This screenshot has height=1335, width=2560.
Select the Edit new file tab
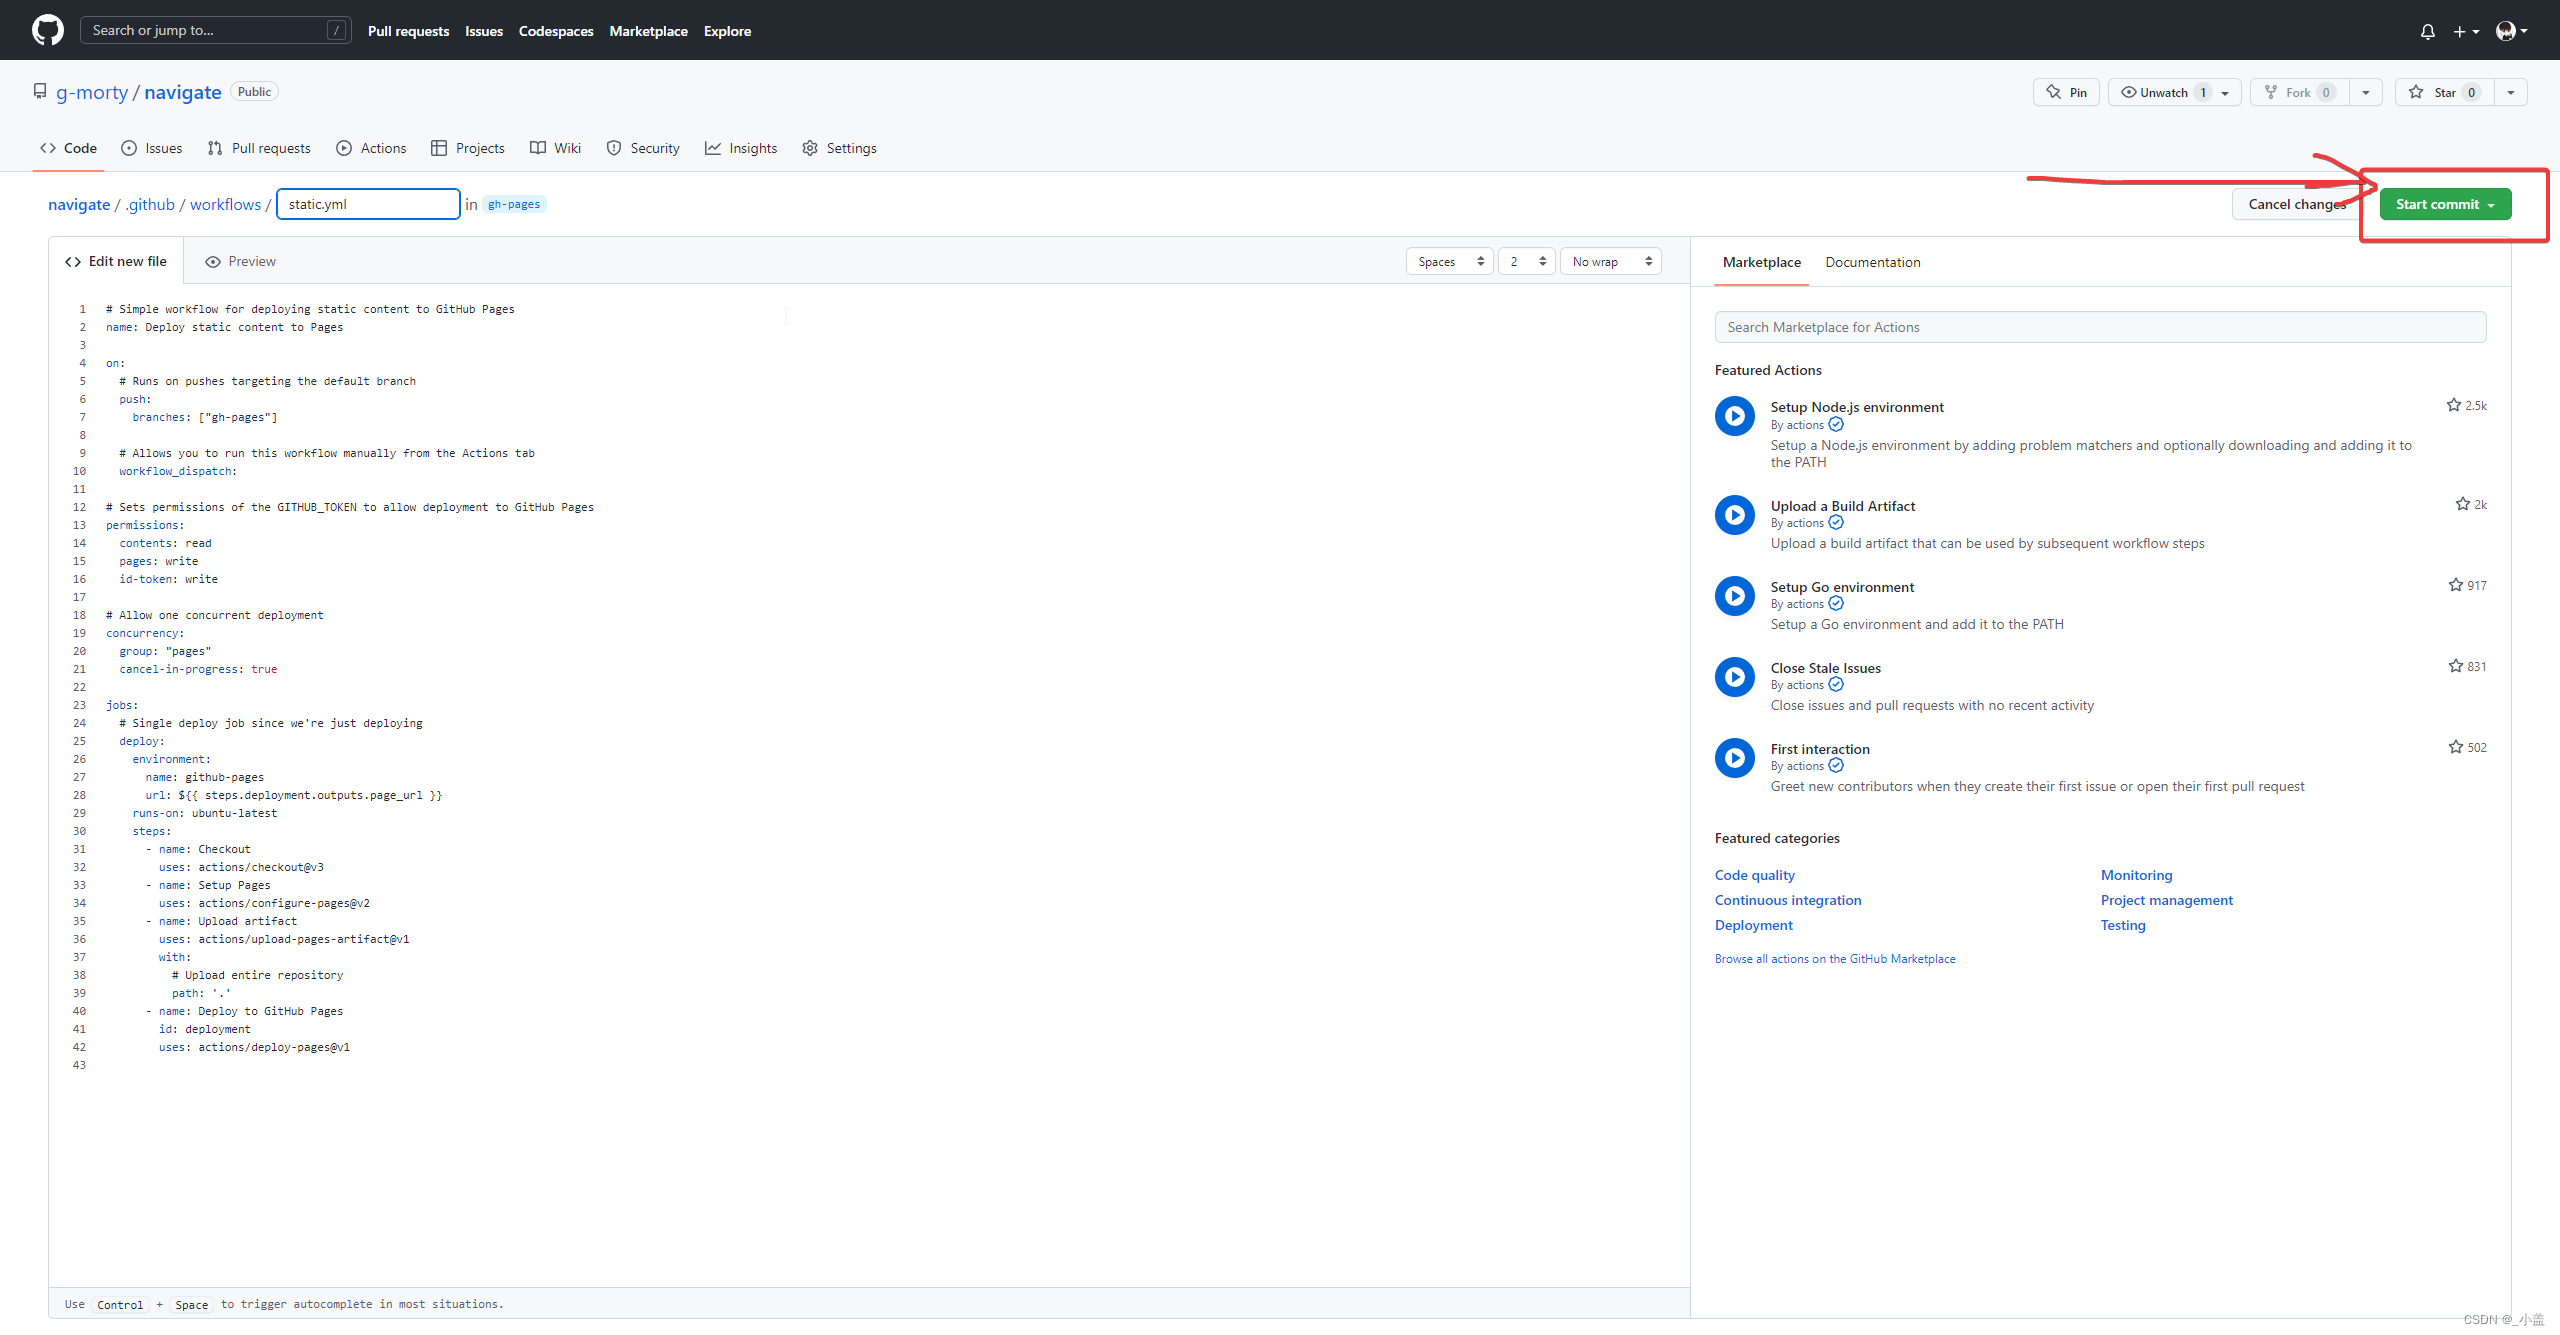[x=116, y=261]
